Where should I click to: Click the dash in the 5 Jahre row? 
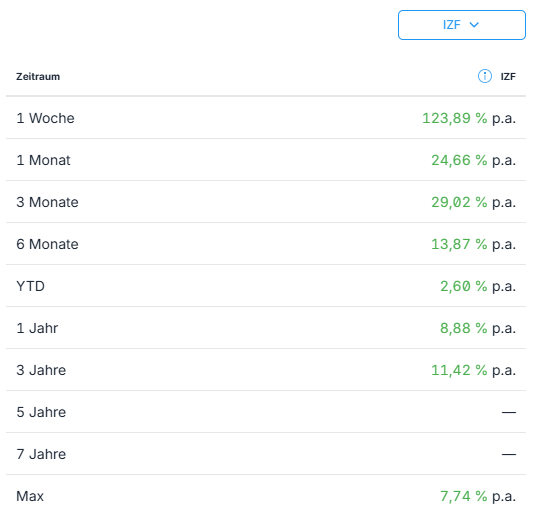[x=509, y=413]
